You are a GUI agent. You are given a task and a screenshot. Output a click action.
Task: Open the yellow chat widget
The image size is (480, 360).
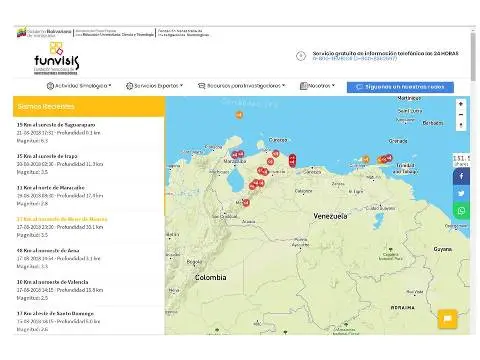coord(447,319)
